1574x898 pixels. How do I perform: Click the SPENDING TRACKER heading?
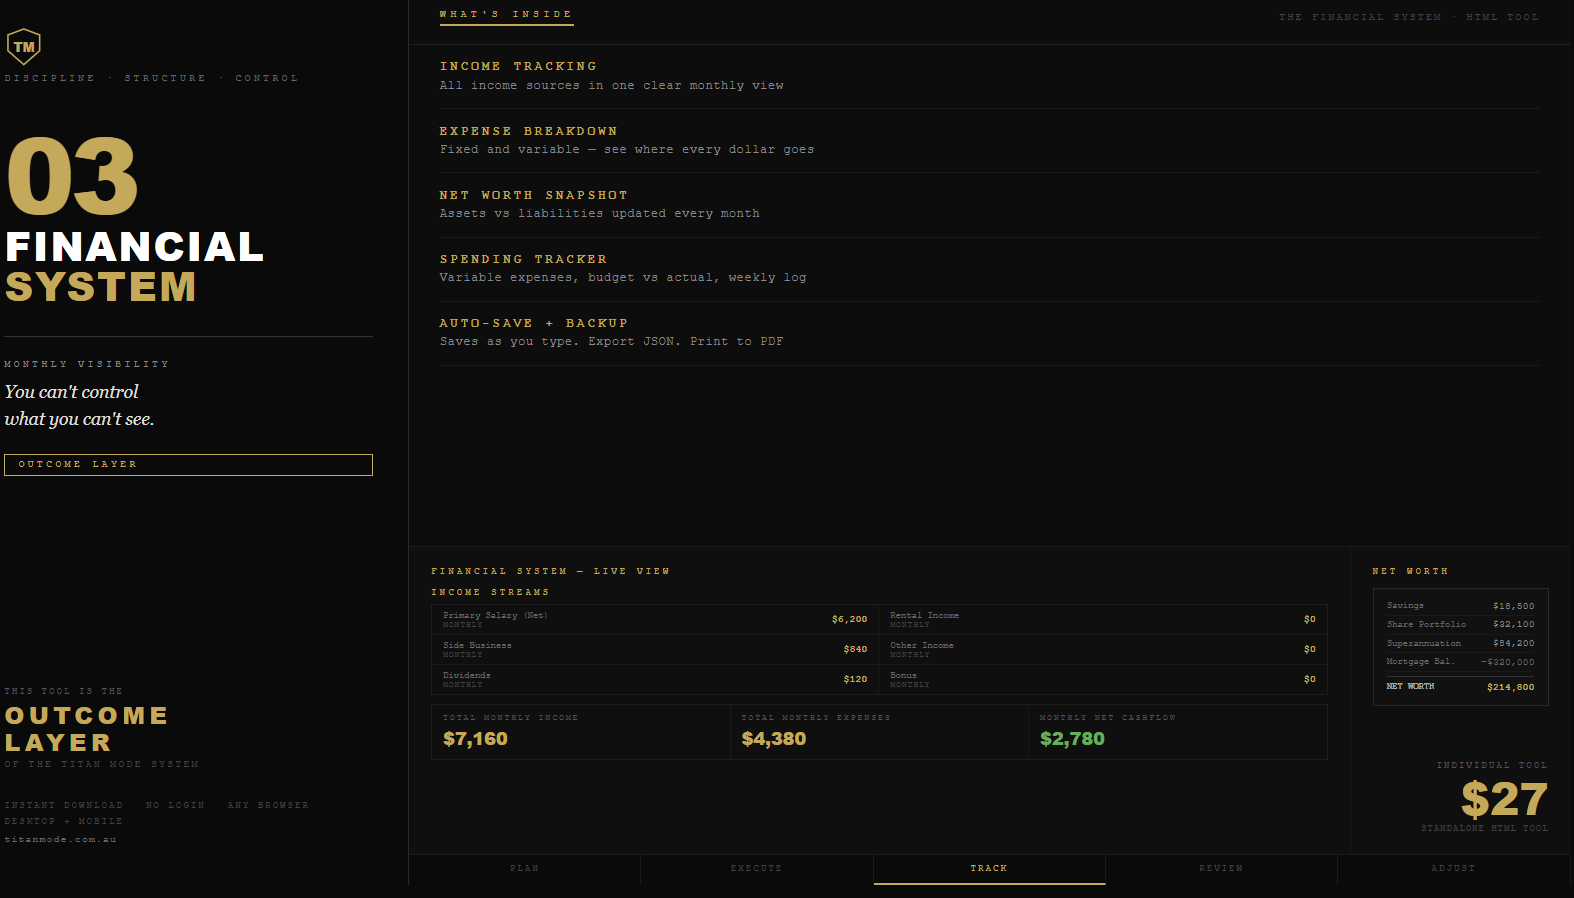[523, 260]
